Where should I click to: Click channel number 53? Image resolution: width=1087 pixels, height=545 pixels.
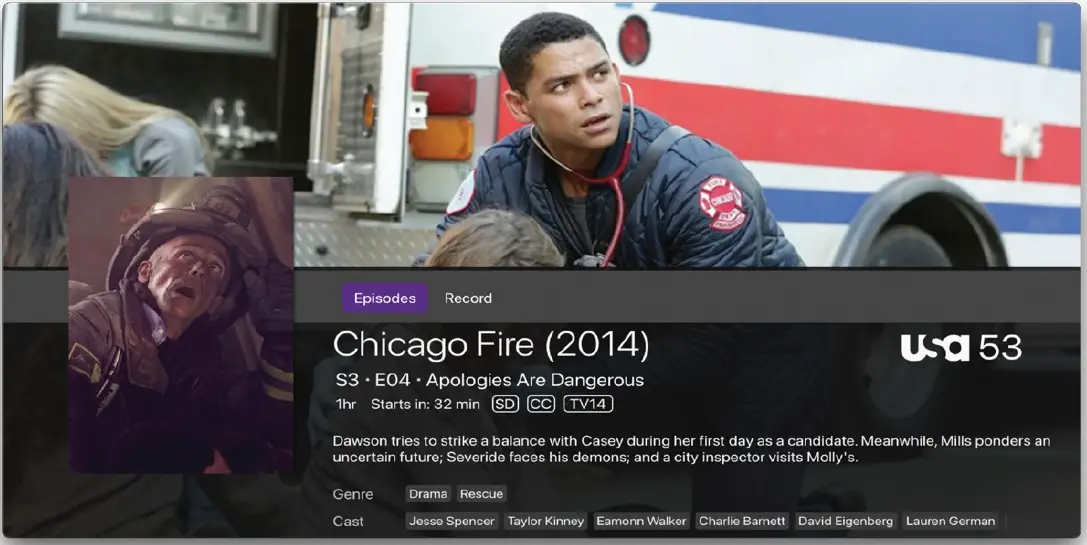(1000, 347)
